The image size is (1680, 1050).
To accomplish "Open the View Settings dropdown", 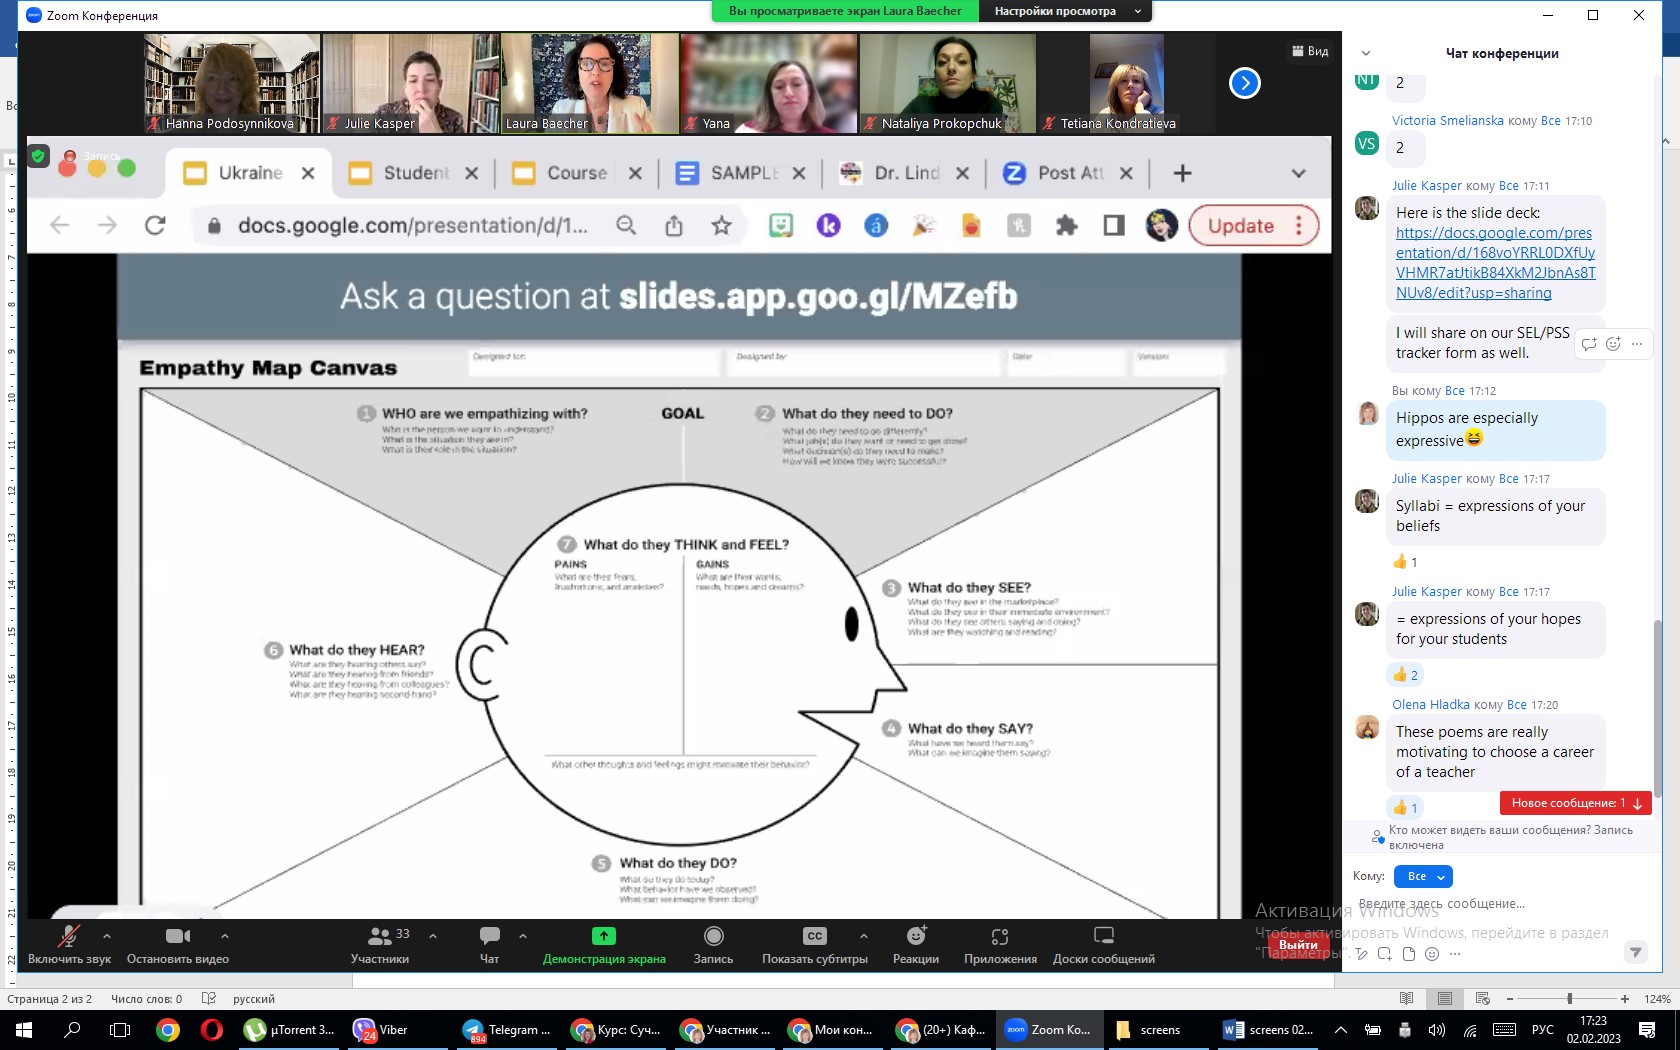I will pos(1066,11).
